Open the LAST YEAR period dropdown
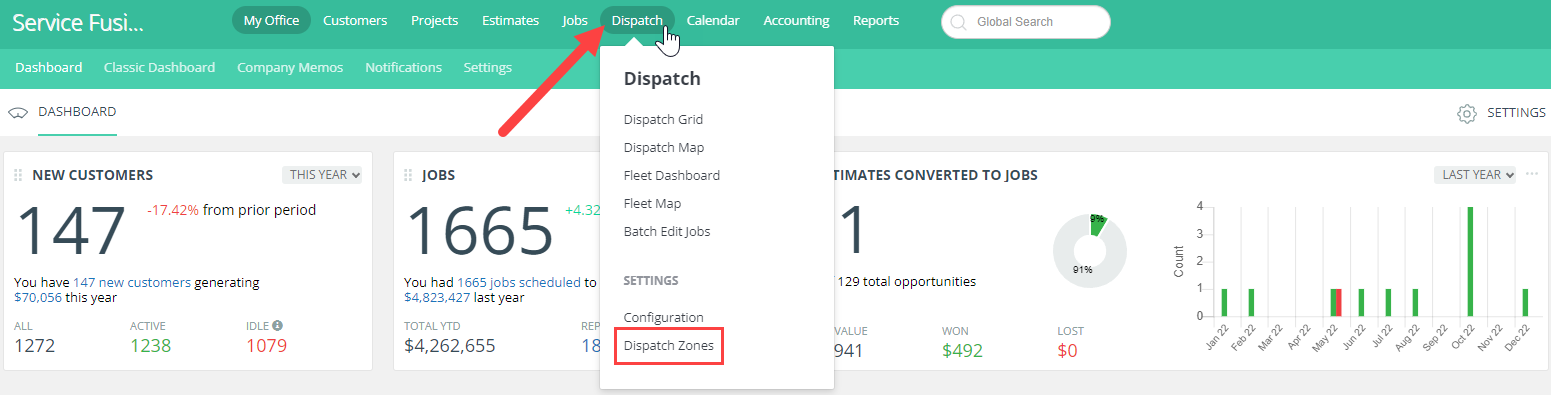Viewport: 1551px width, 395px height. (1475, 174)
